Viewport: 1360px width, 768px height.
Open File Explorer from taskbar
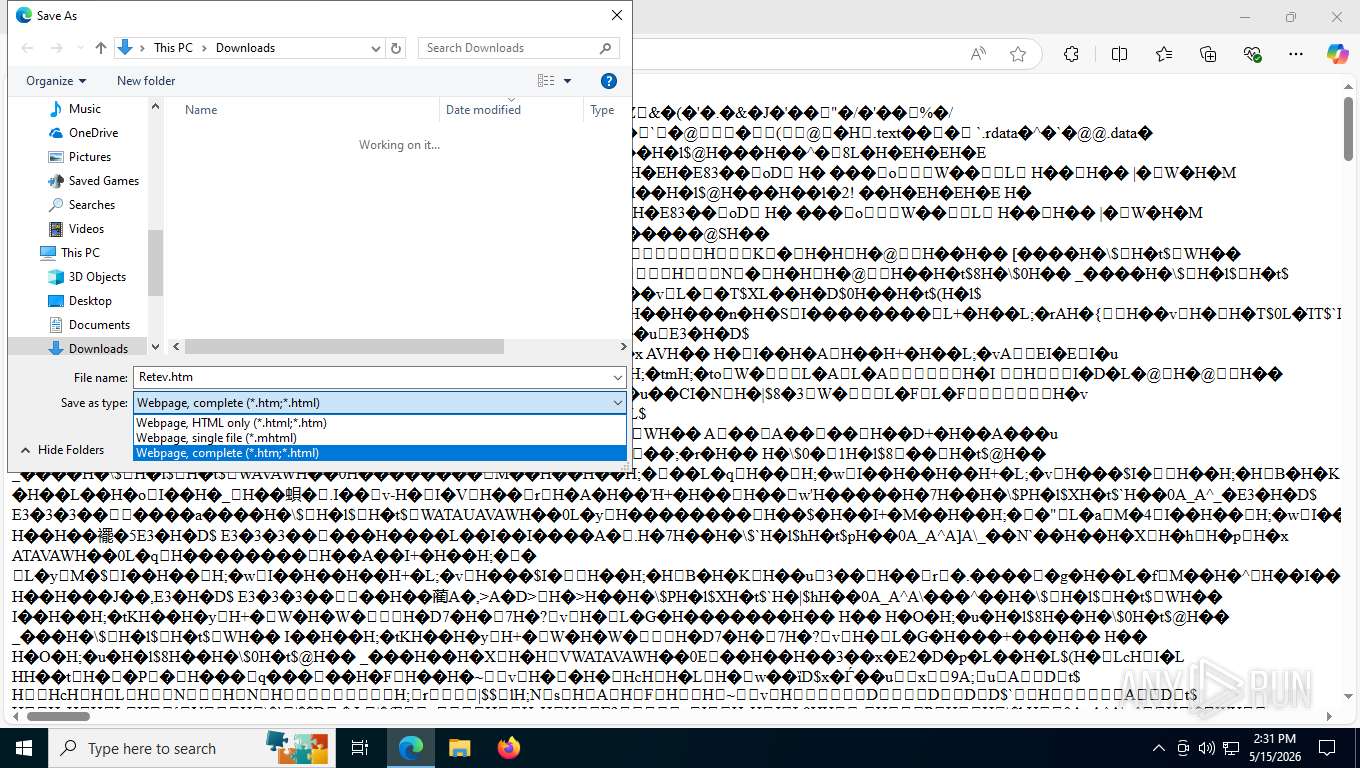click(459, 748)
